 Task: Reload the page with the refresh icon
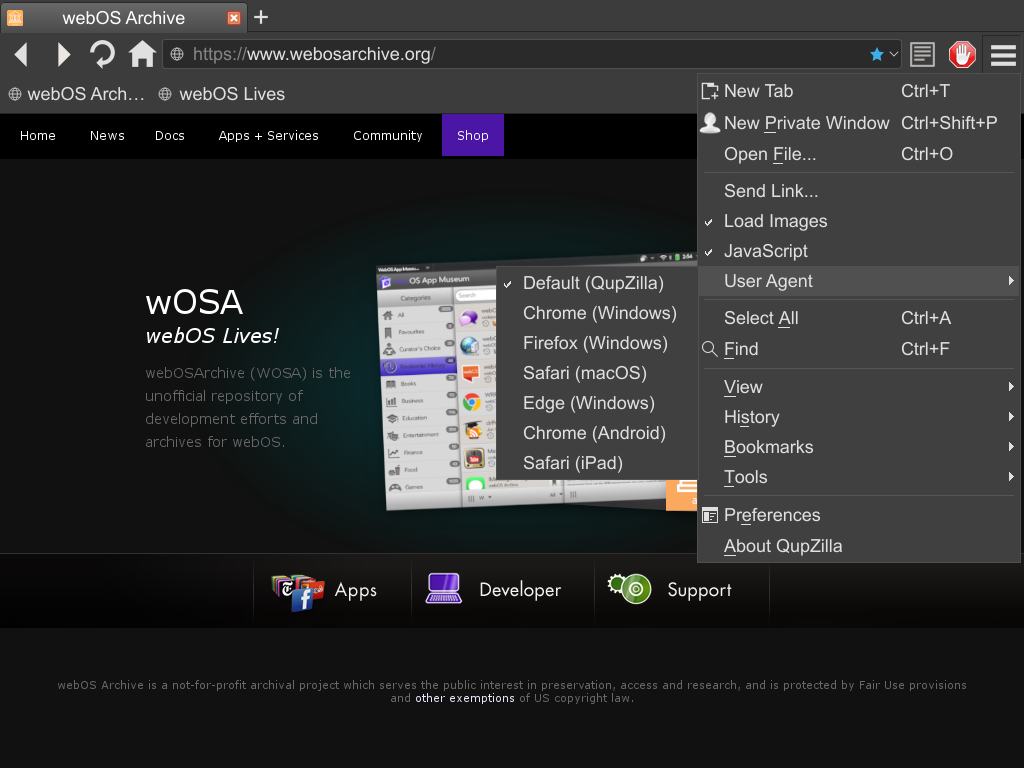point(101,54)
